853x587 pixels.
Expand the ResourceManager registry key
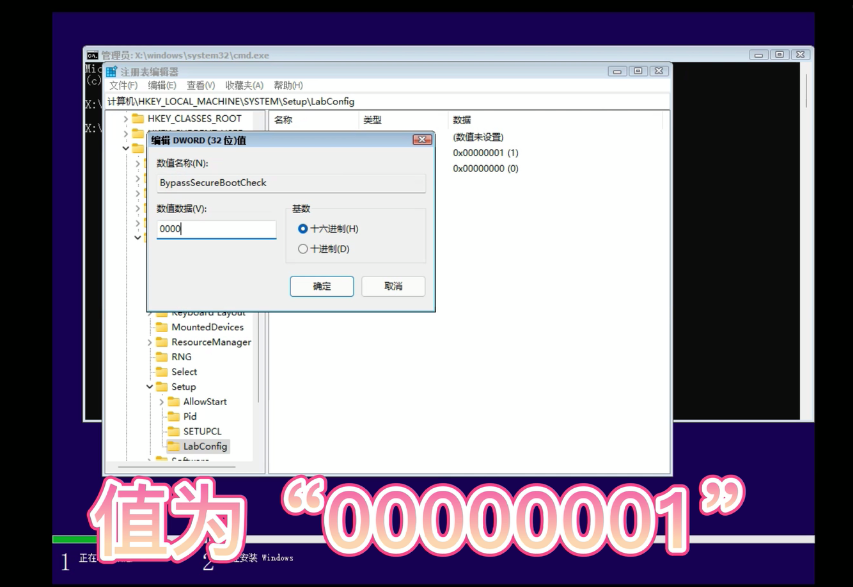point(148,342)
